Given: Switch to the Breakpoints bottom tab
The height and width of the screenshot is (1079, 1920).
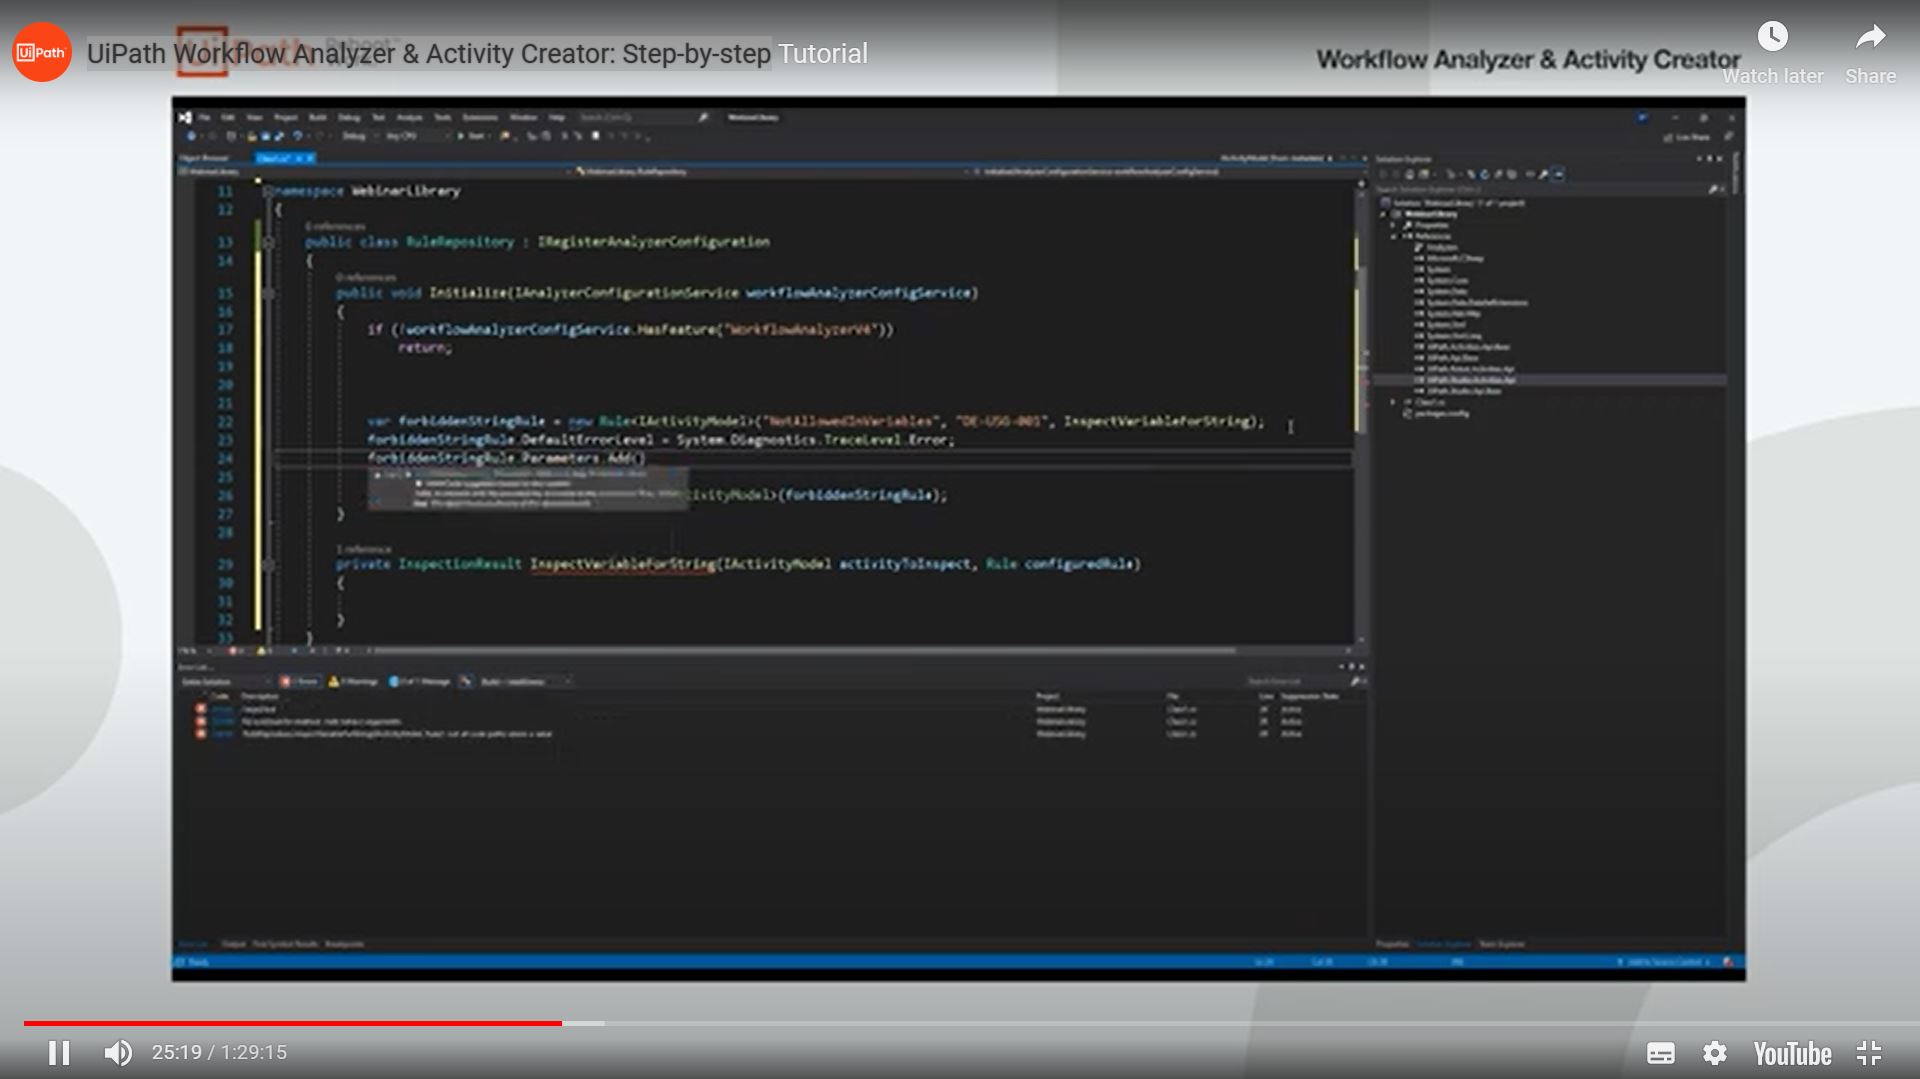Looking at the screenshot, I should coord(344,943).
